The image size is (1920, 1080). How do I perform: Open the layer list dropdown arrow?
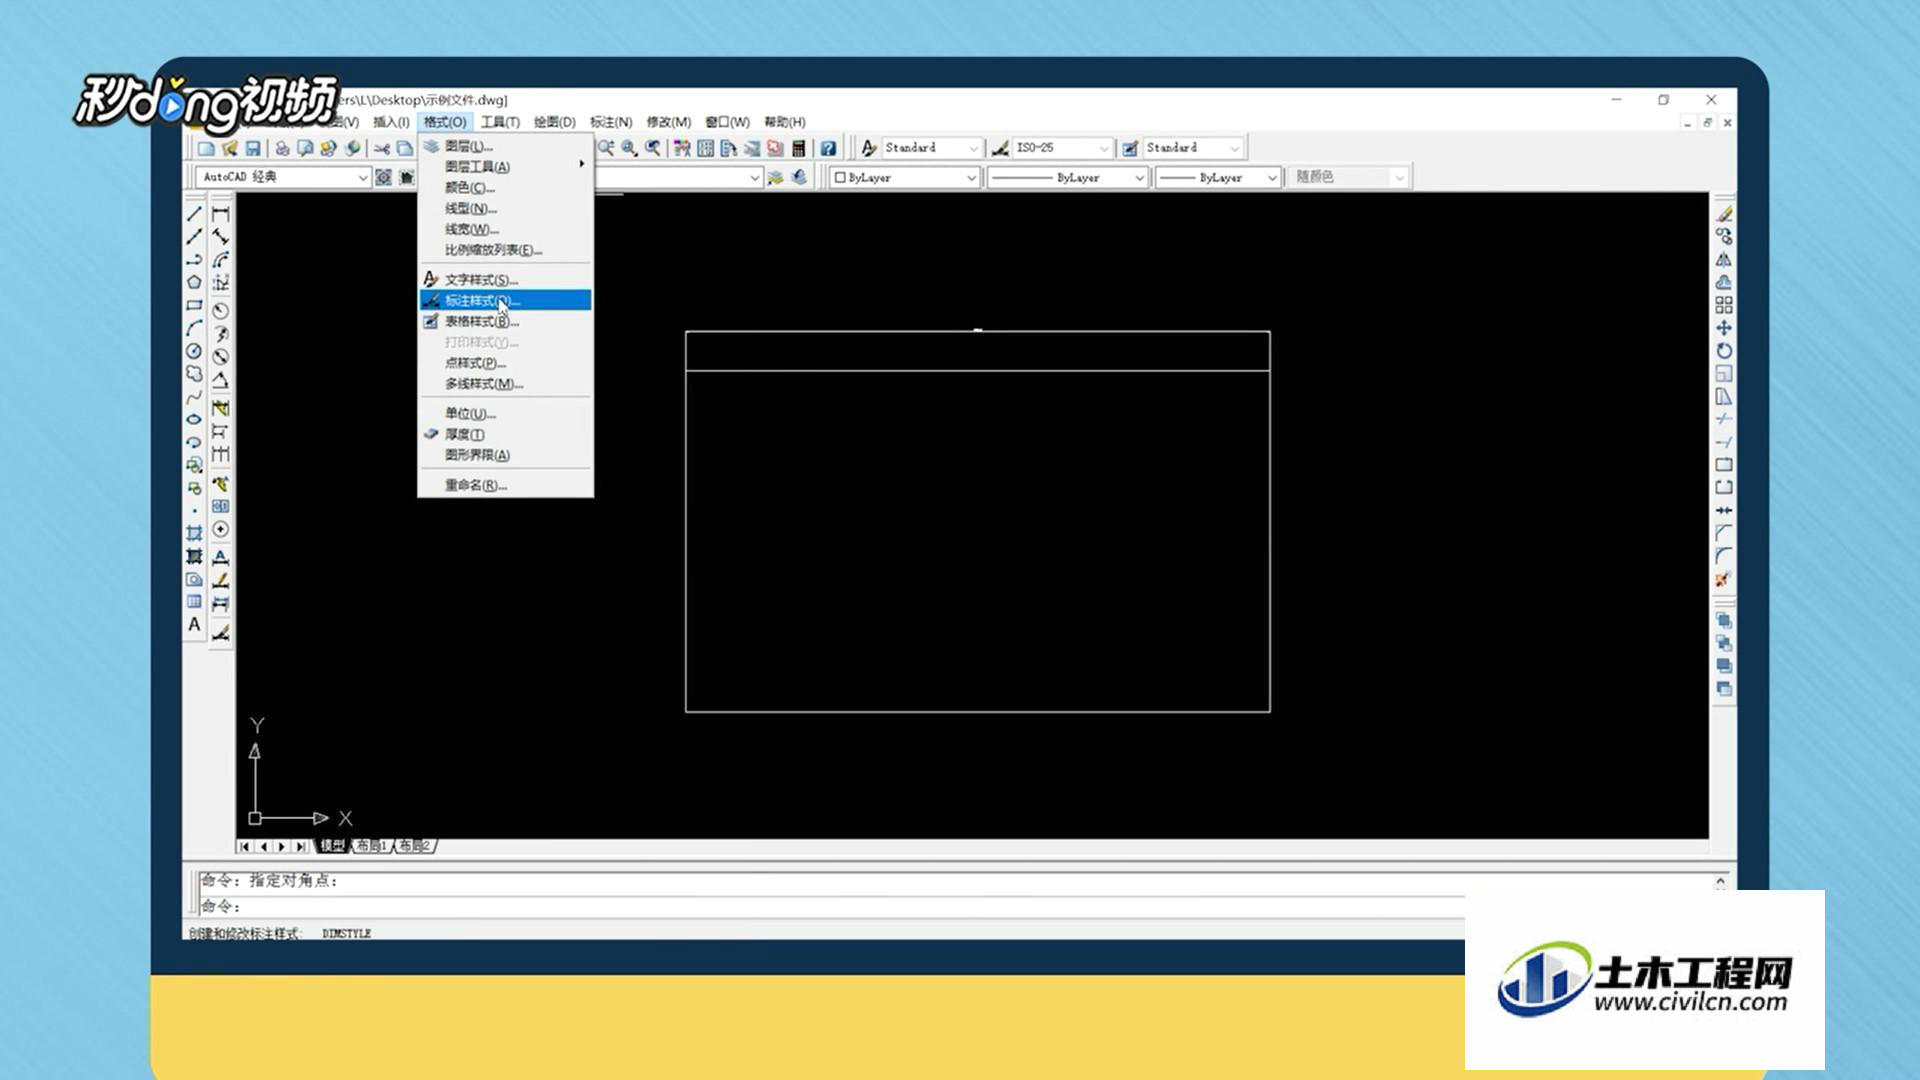coord(755,178)
